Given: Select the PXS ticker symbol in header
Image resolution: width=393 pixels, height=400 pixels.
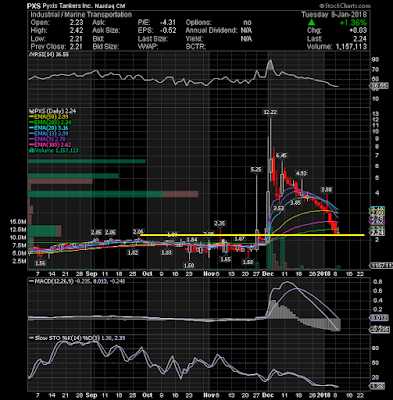Looking at the screenshot, I should (x=34, y=6).
